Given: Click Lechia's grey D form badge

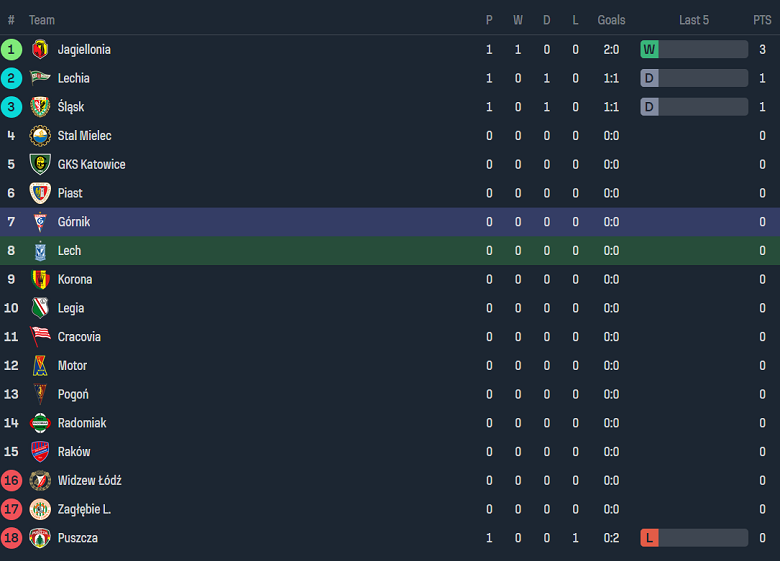Looking at the screenshot, I should click(x=650, y=78).
